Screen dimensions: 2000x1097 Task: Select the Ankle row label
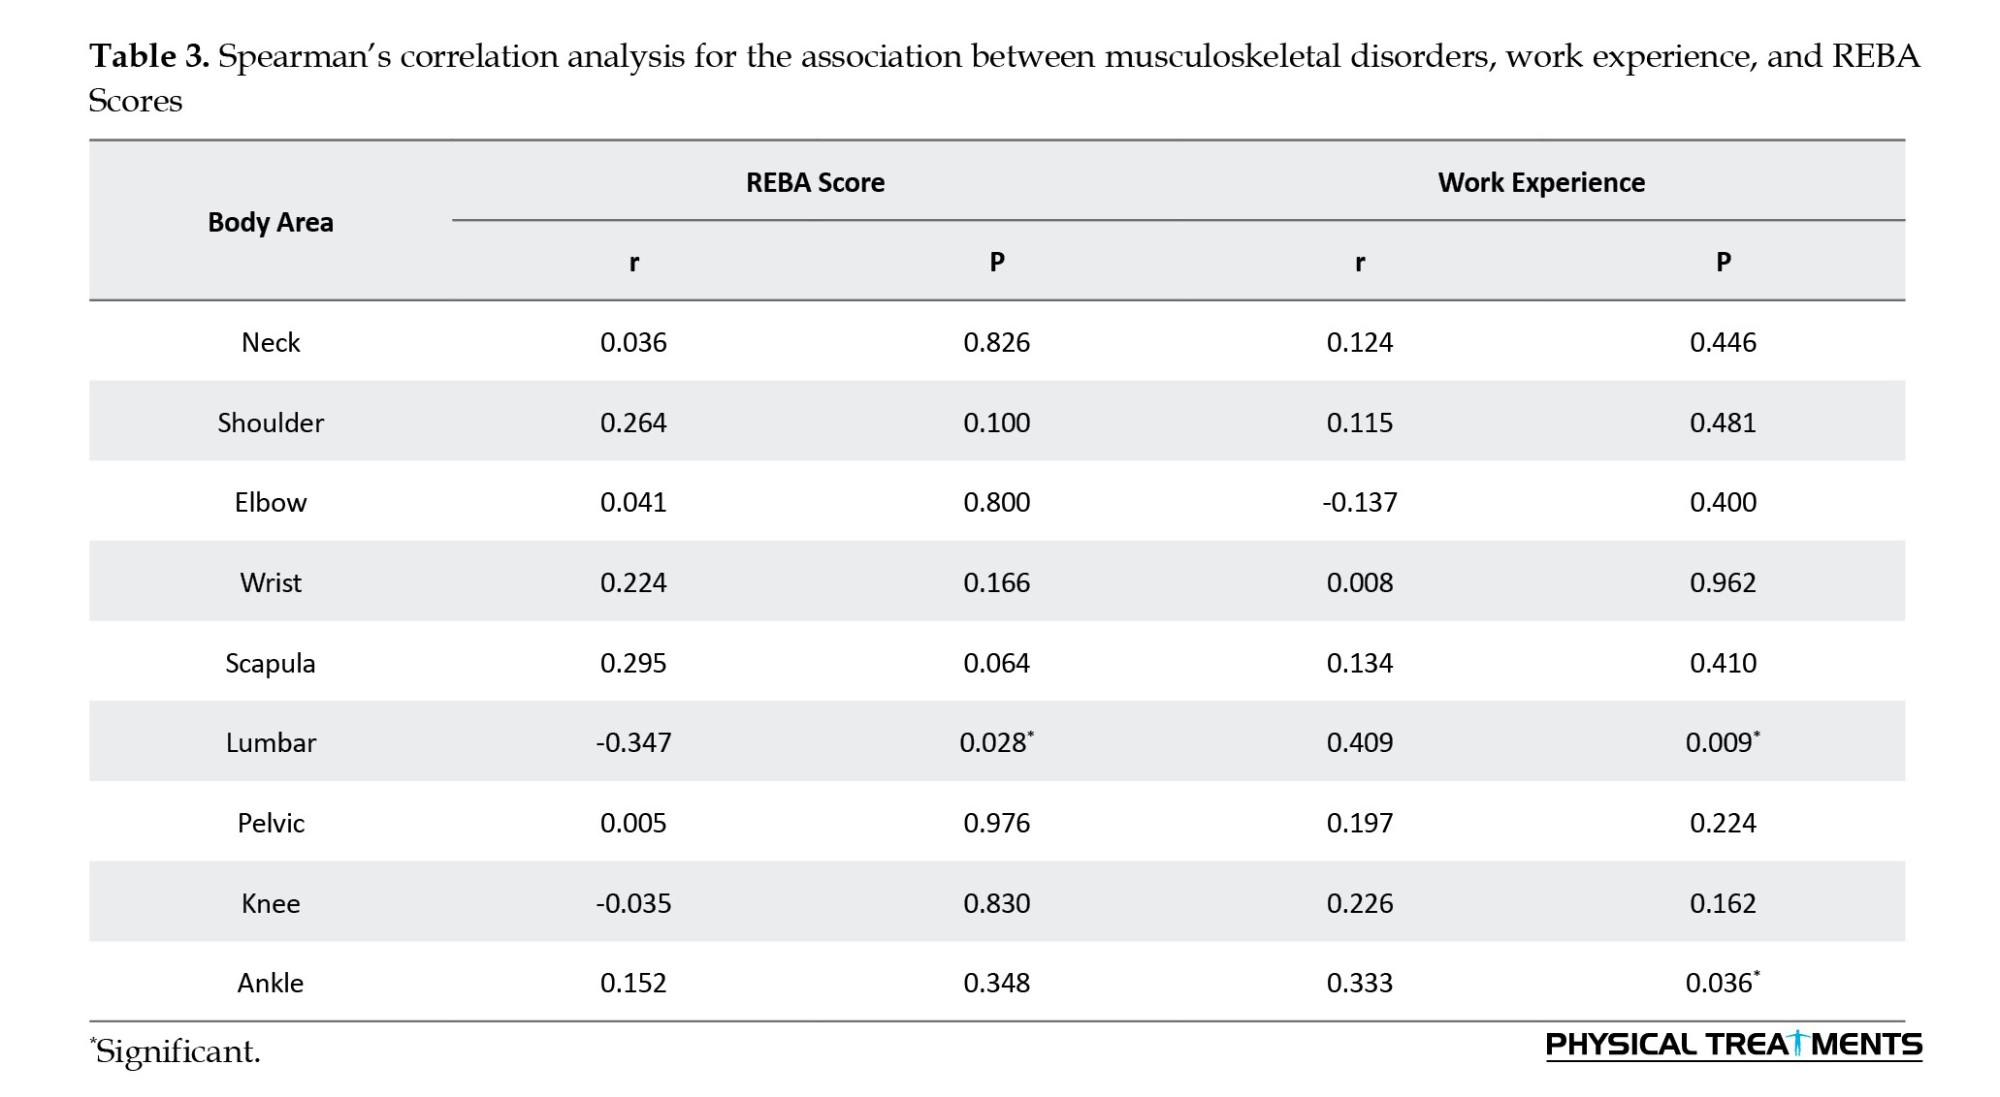(x=270, y=983)
